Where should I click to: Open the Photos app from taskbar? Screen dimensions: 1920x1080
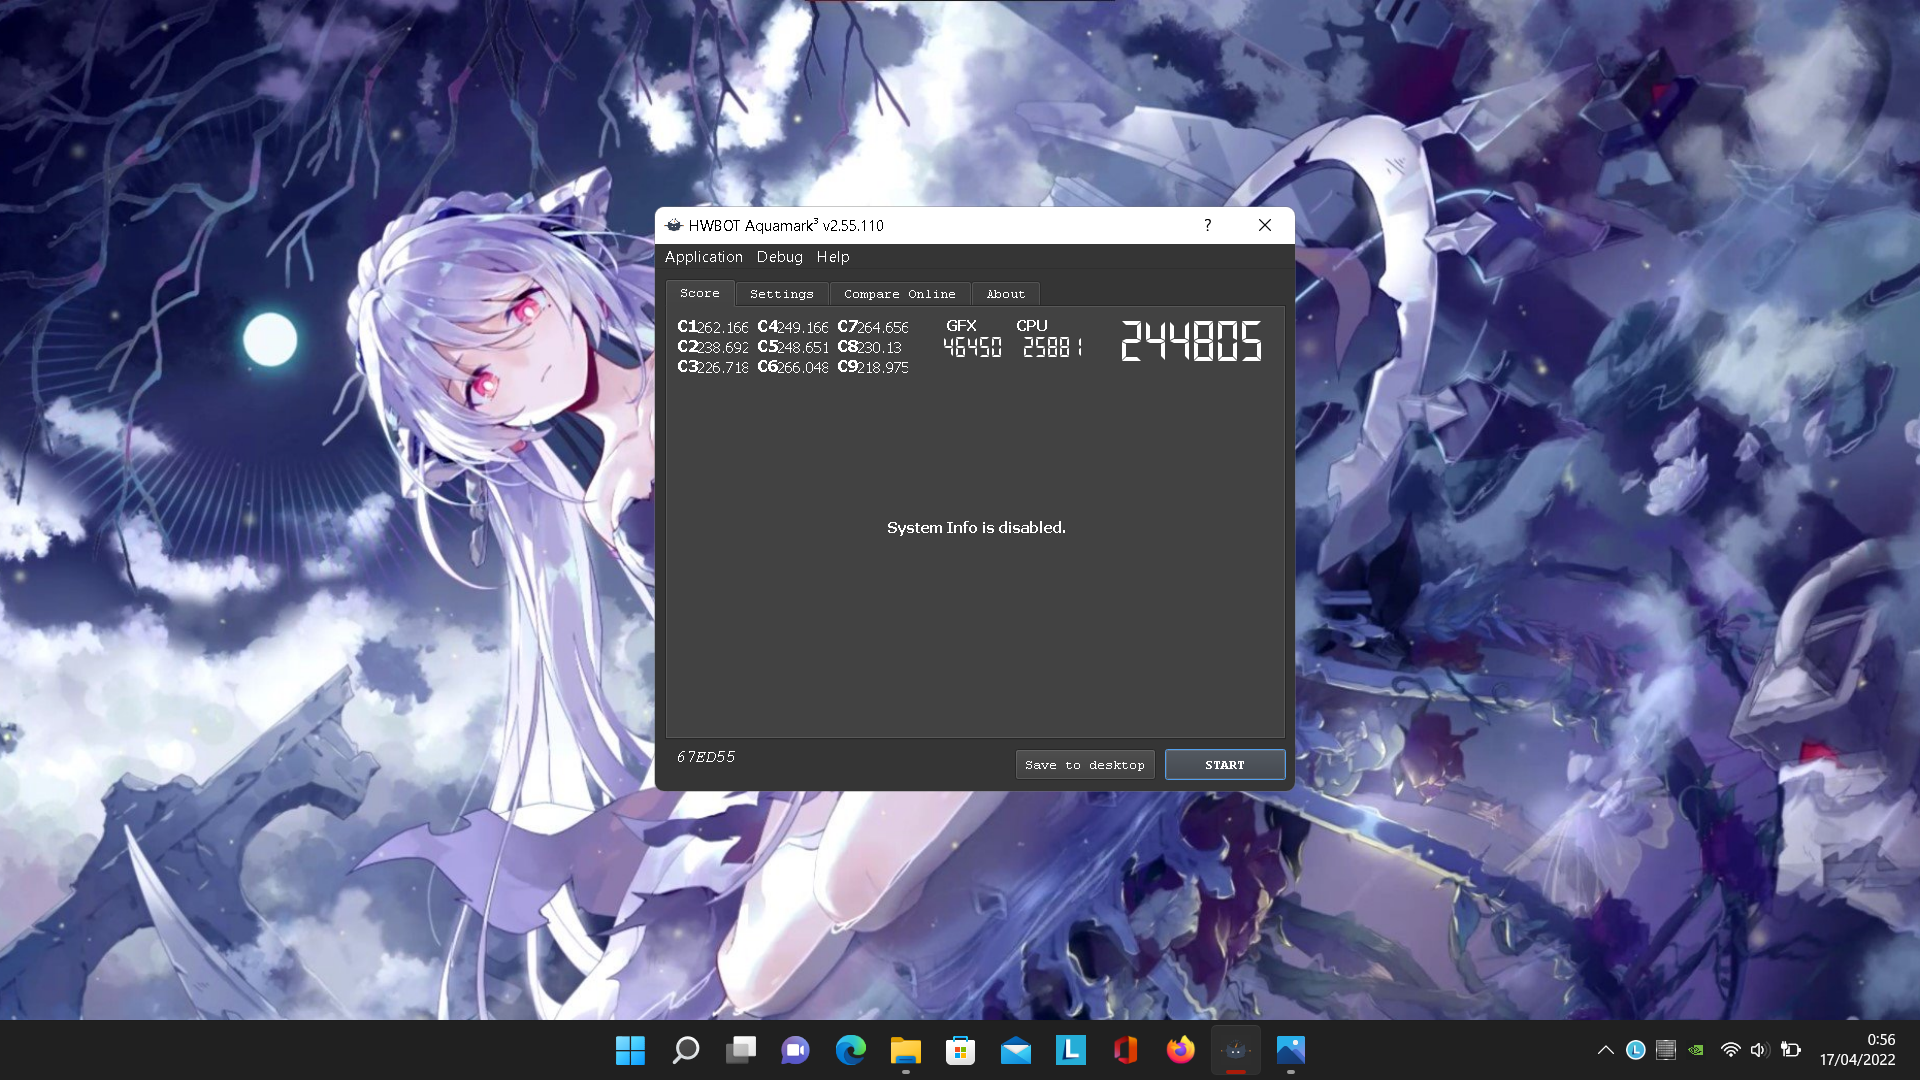[x=1291, y=1050]
